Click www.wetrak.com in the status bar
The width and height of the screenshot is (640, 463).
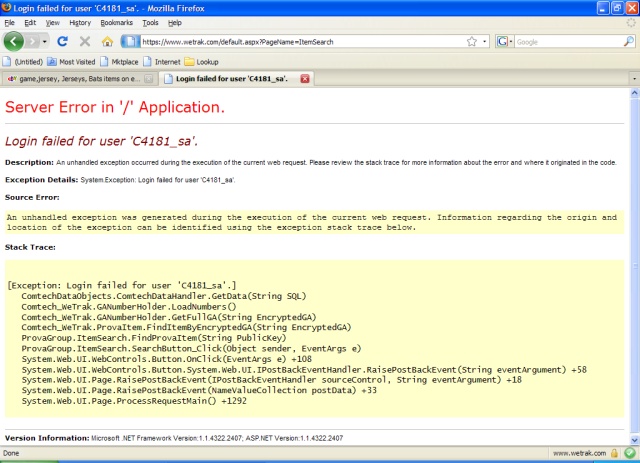coord(579,453)
